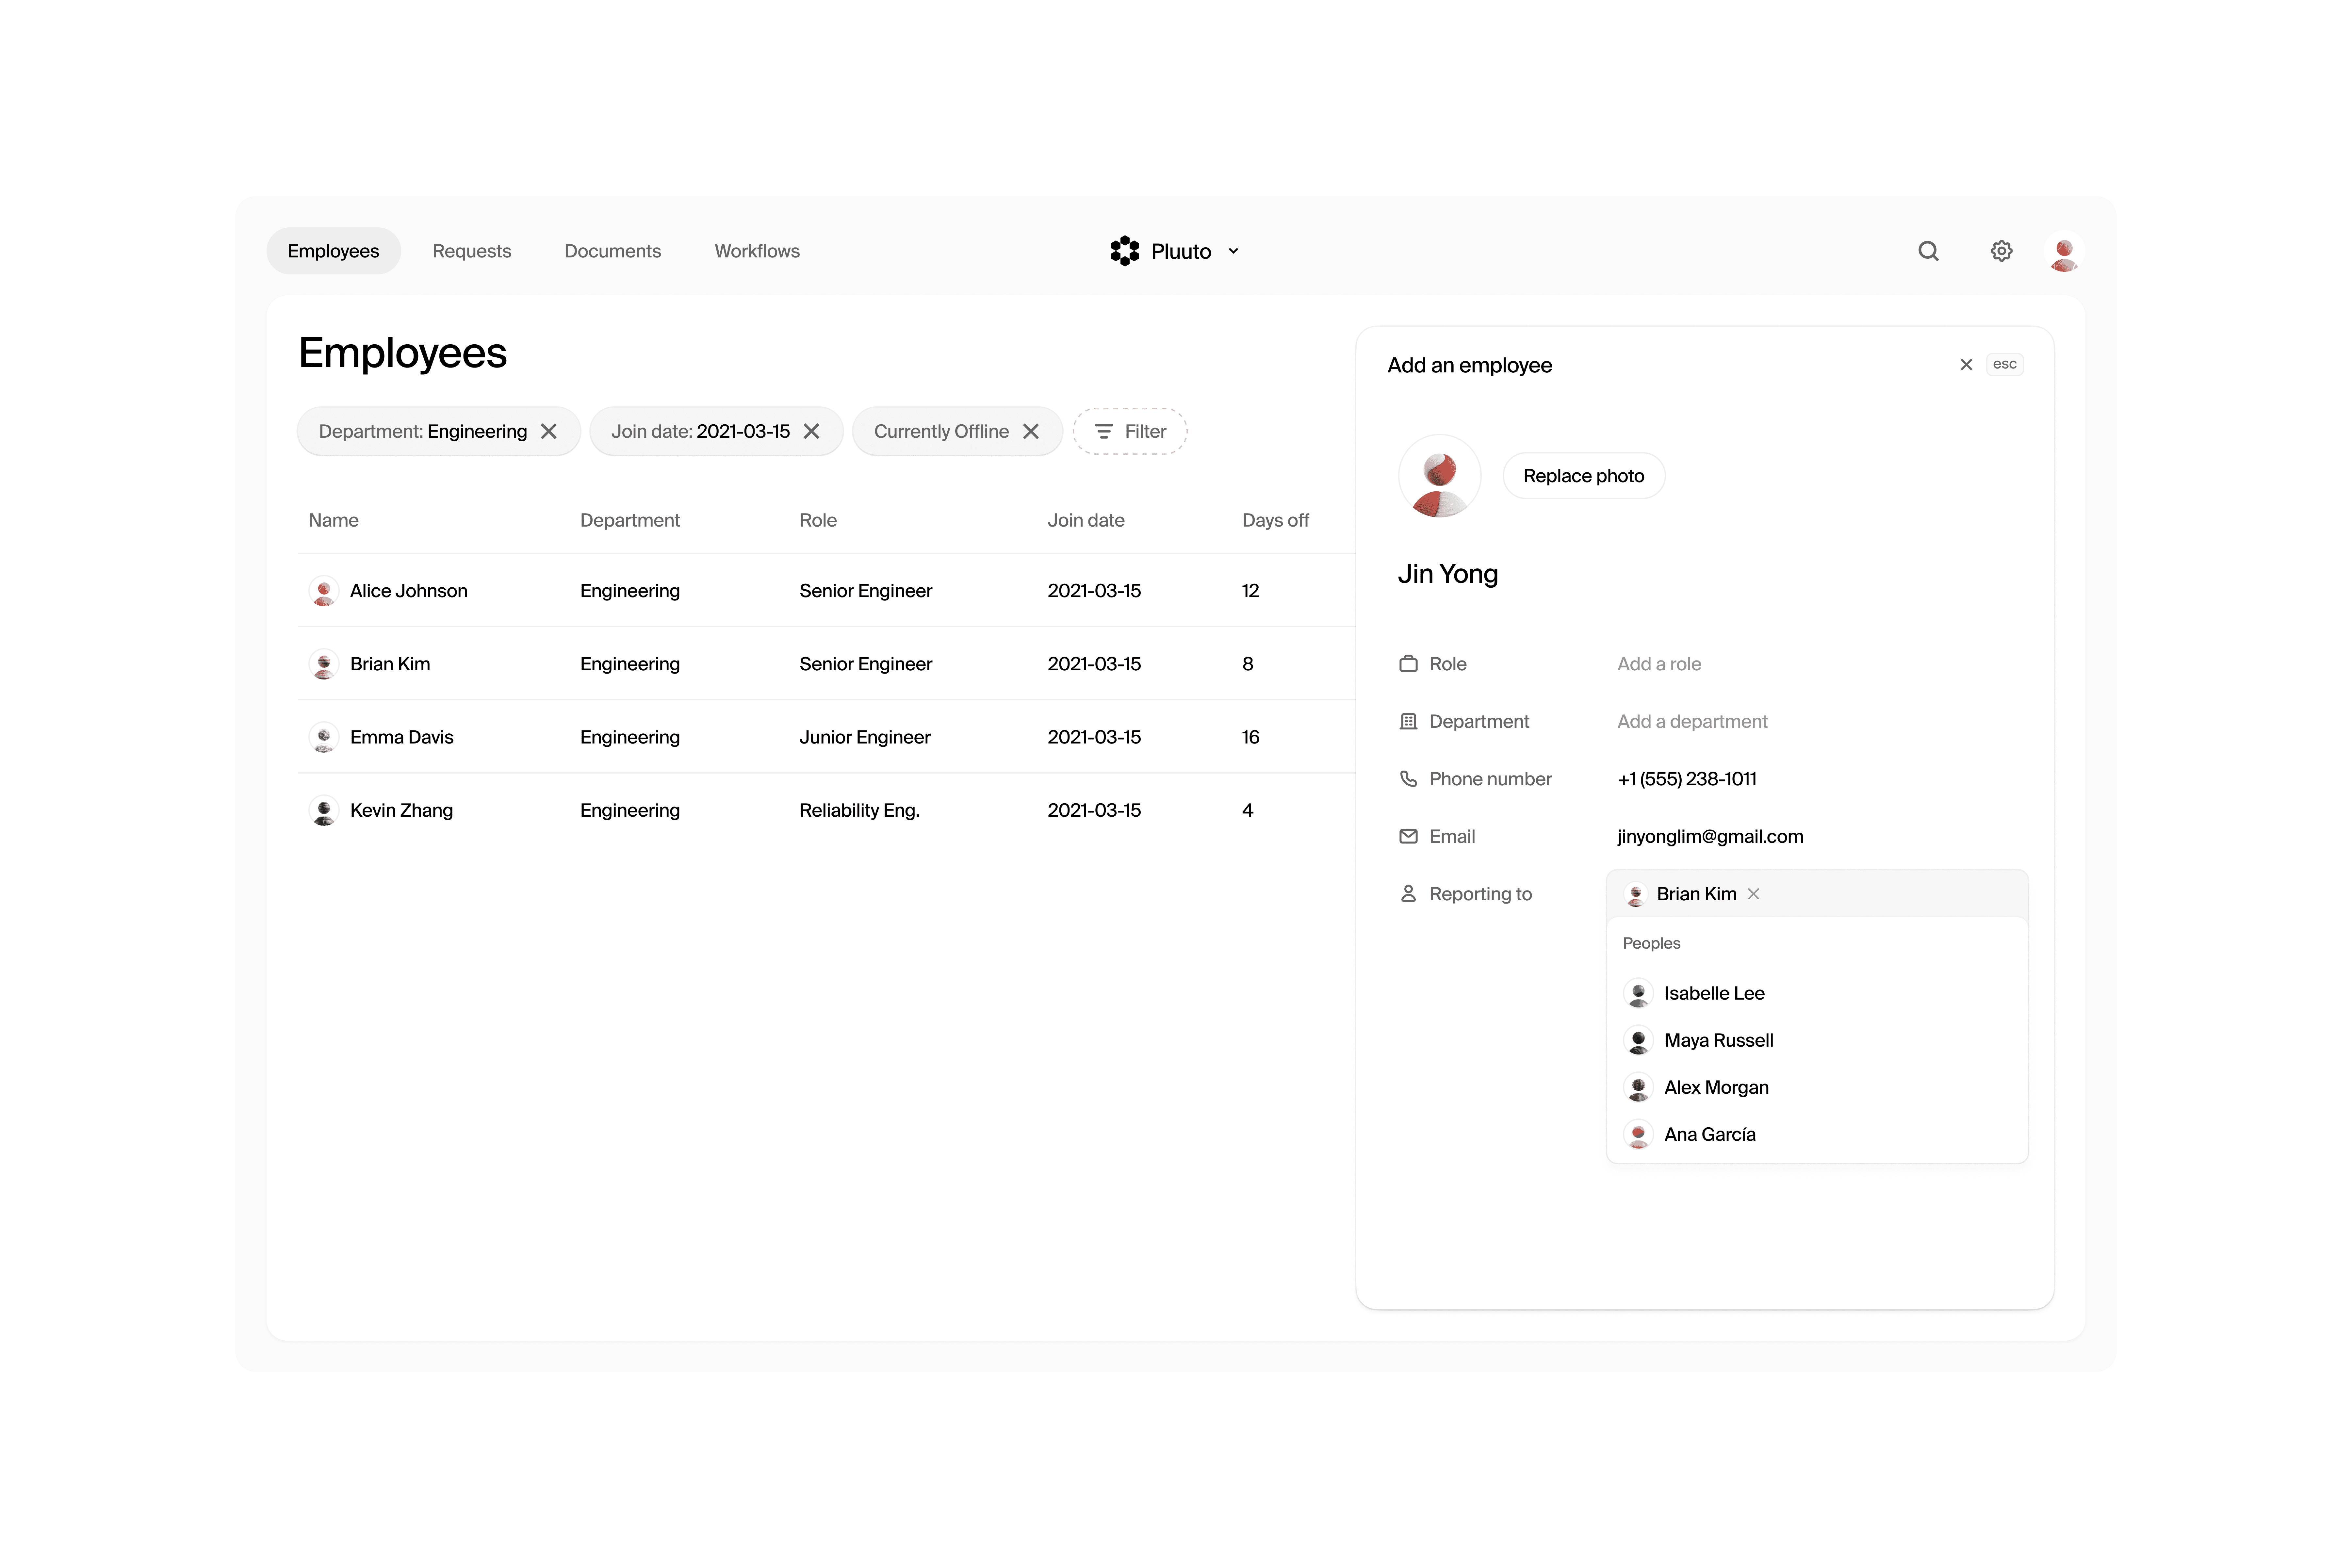Choose Ana García in Peoples list
The image size is (2352, 1568).
[x=1709, y=1134]
